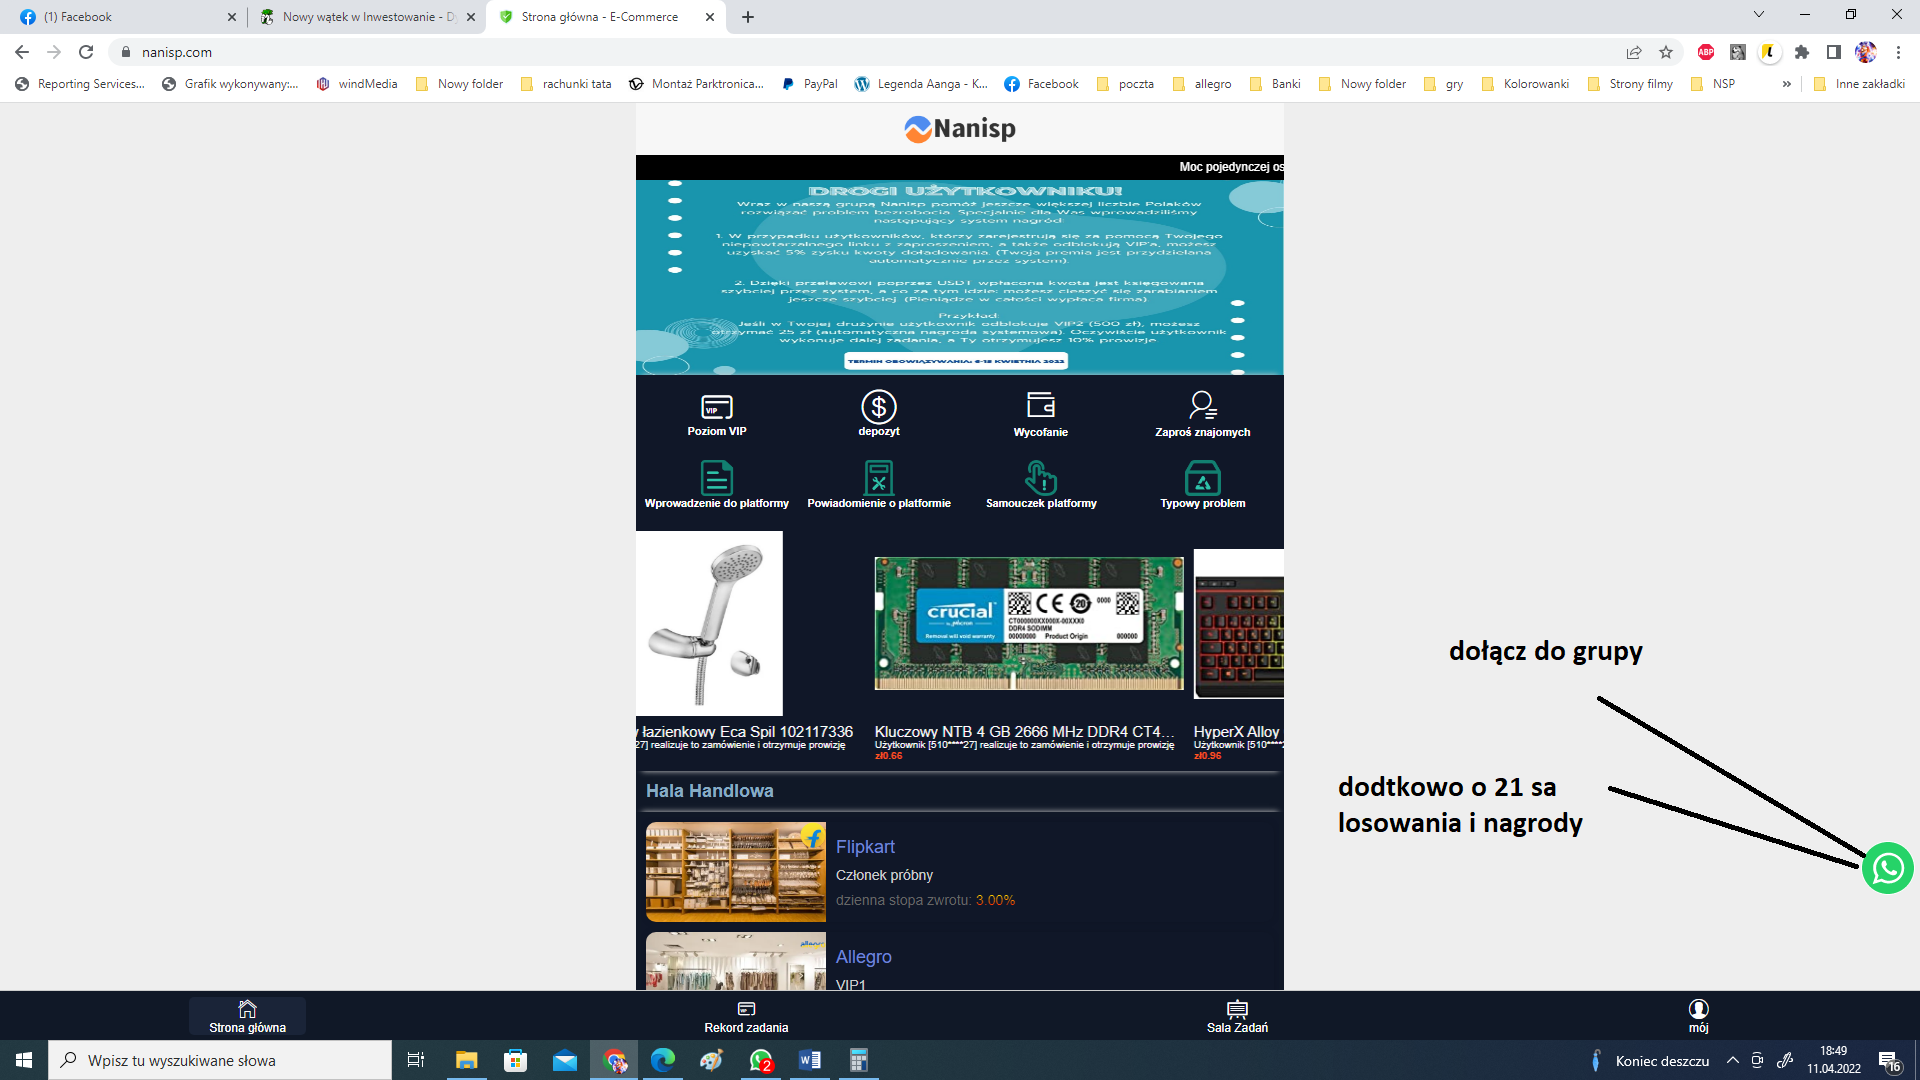Open Typowy problem icon
This screenshot has height=1080, width=1920.
click(x=1203, y=478)
